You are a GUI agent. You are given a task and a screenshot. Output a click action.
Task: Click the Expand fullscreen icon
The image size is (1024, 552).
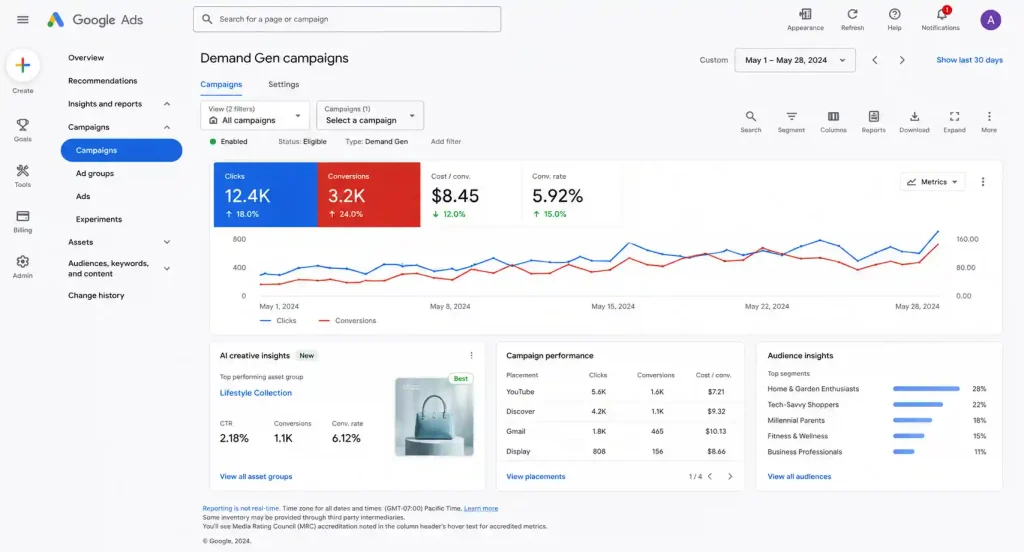click(x=954, y=121)
